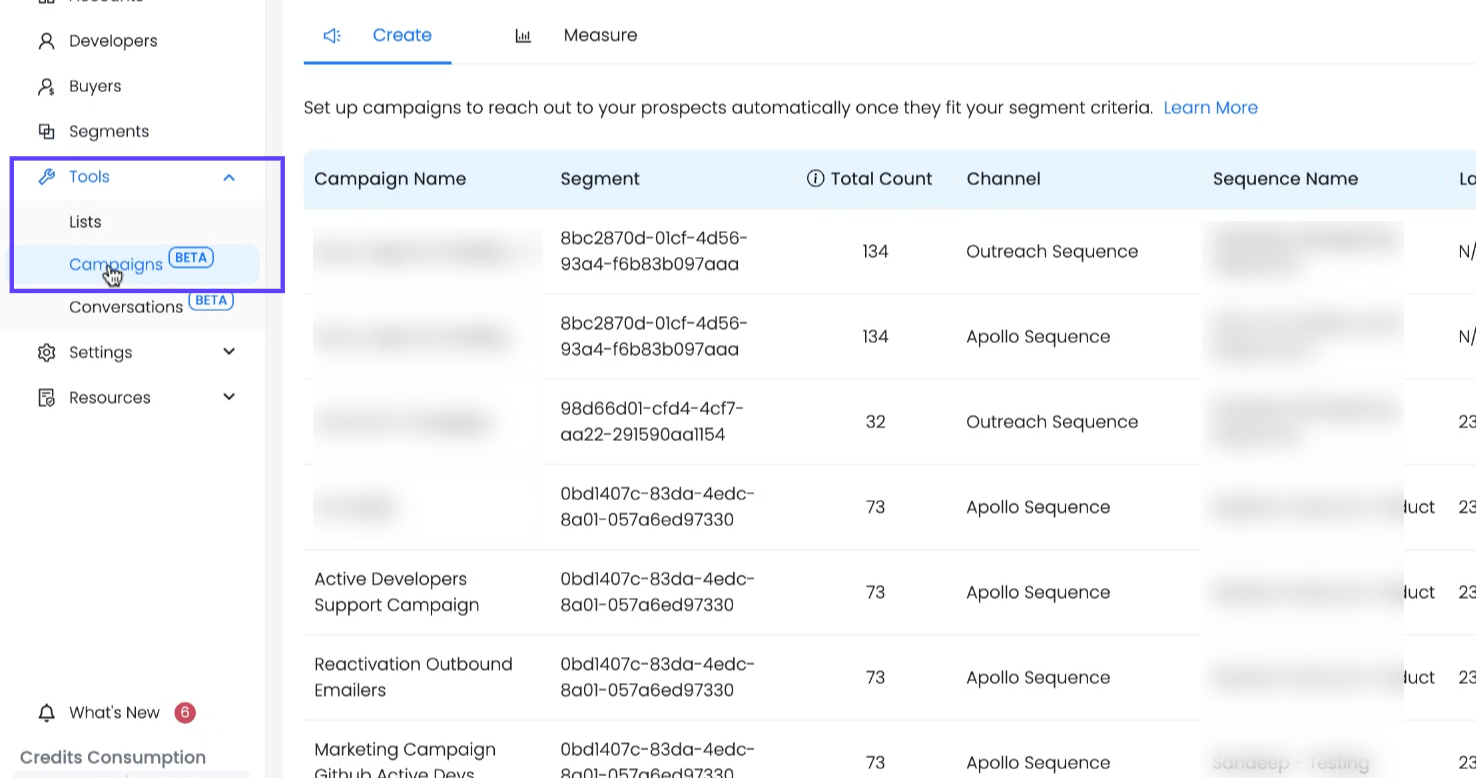Open Lists under Tools
The image size is (1476, 778).
coord(85,222)
